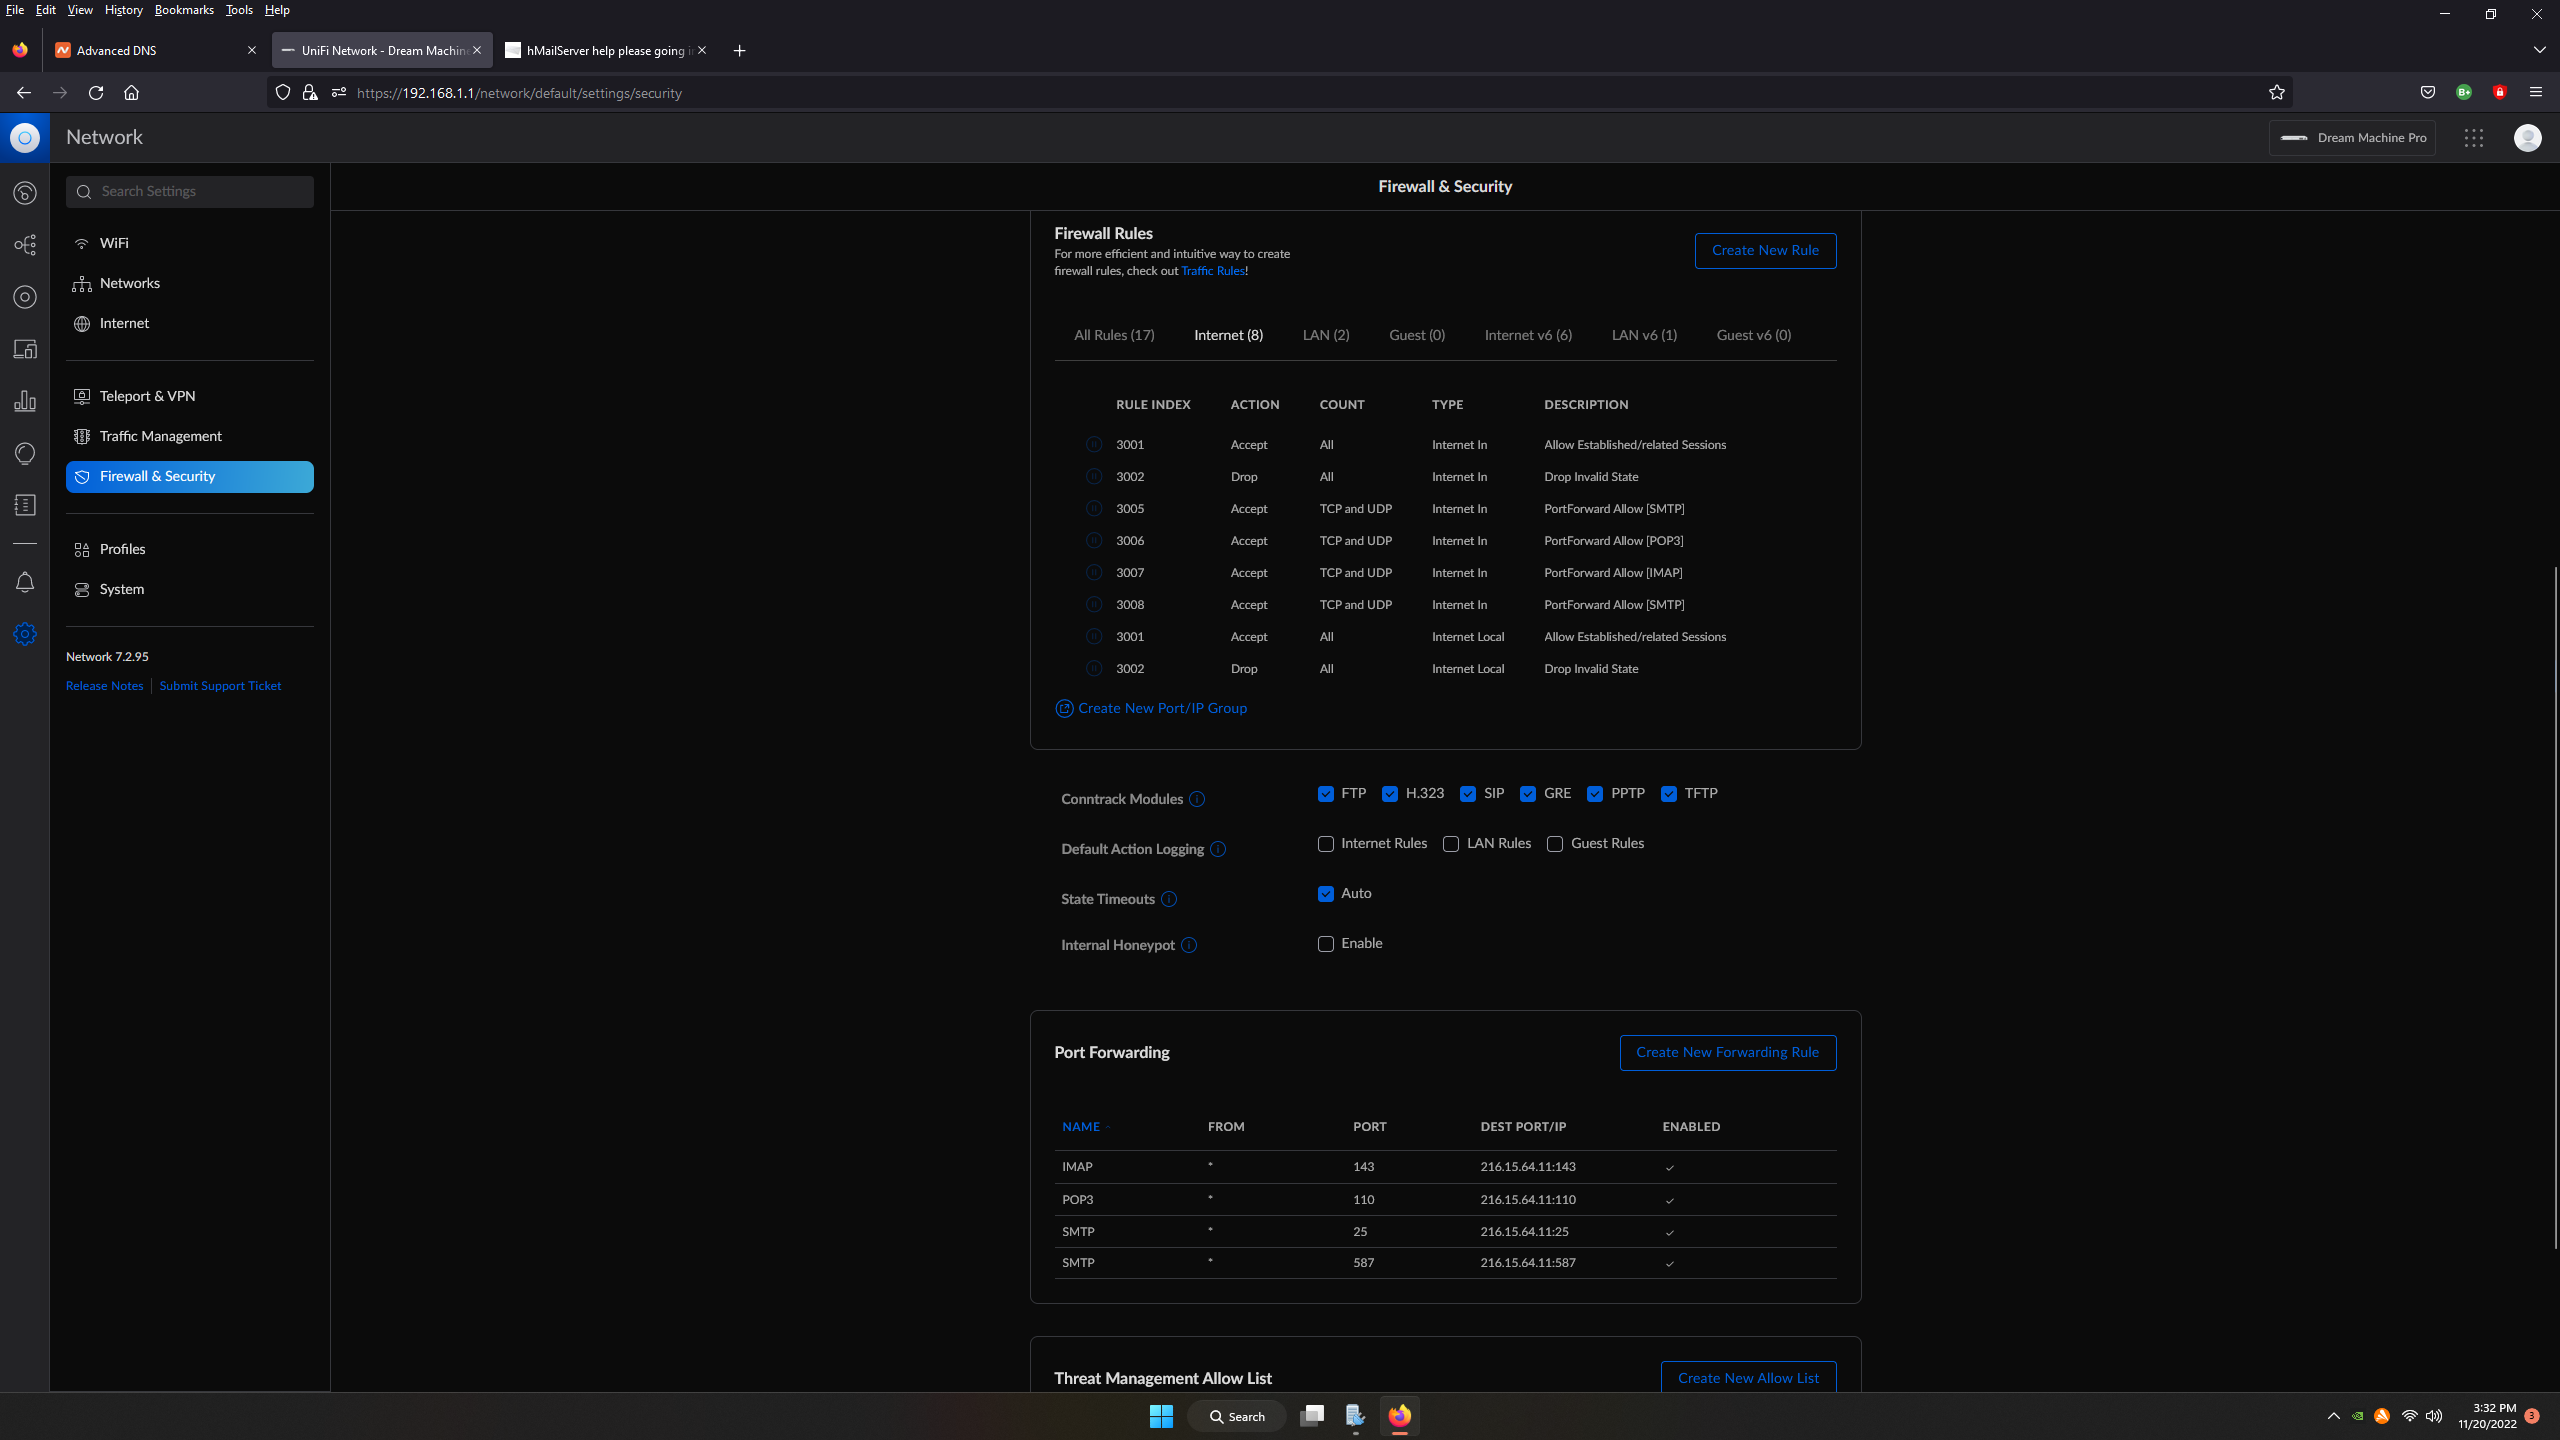Open the Firefox application menu (hamburger)
Image resolution: width=2560 pixels, height=1440 pixels.
(x=2536, y=93)
